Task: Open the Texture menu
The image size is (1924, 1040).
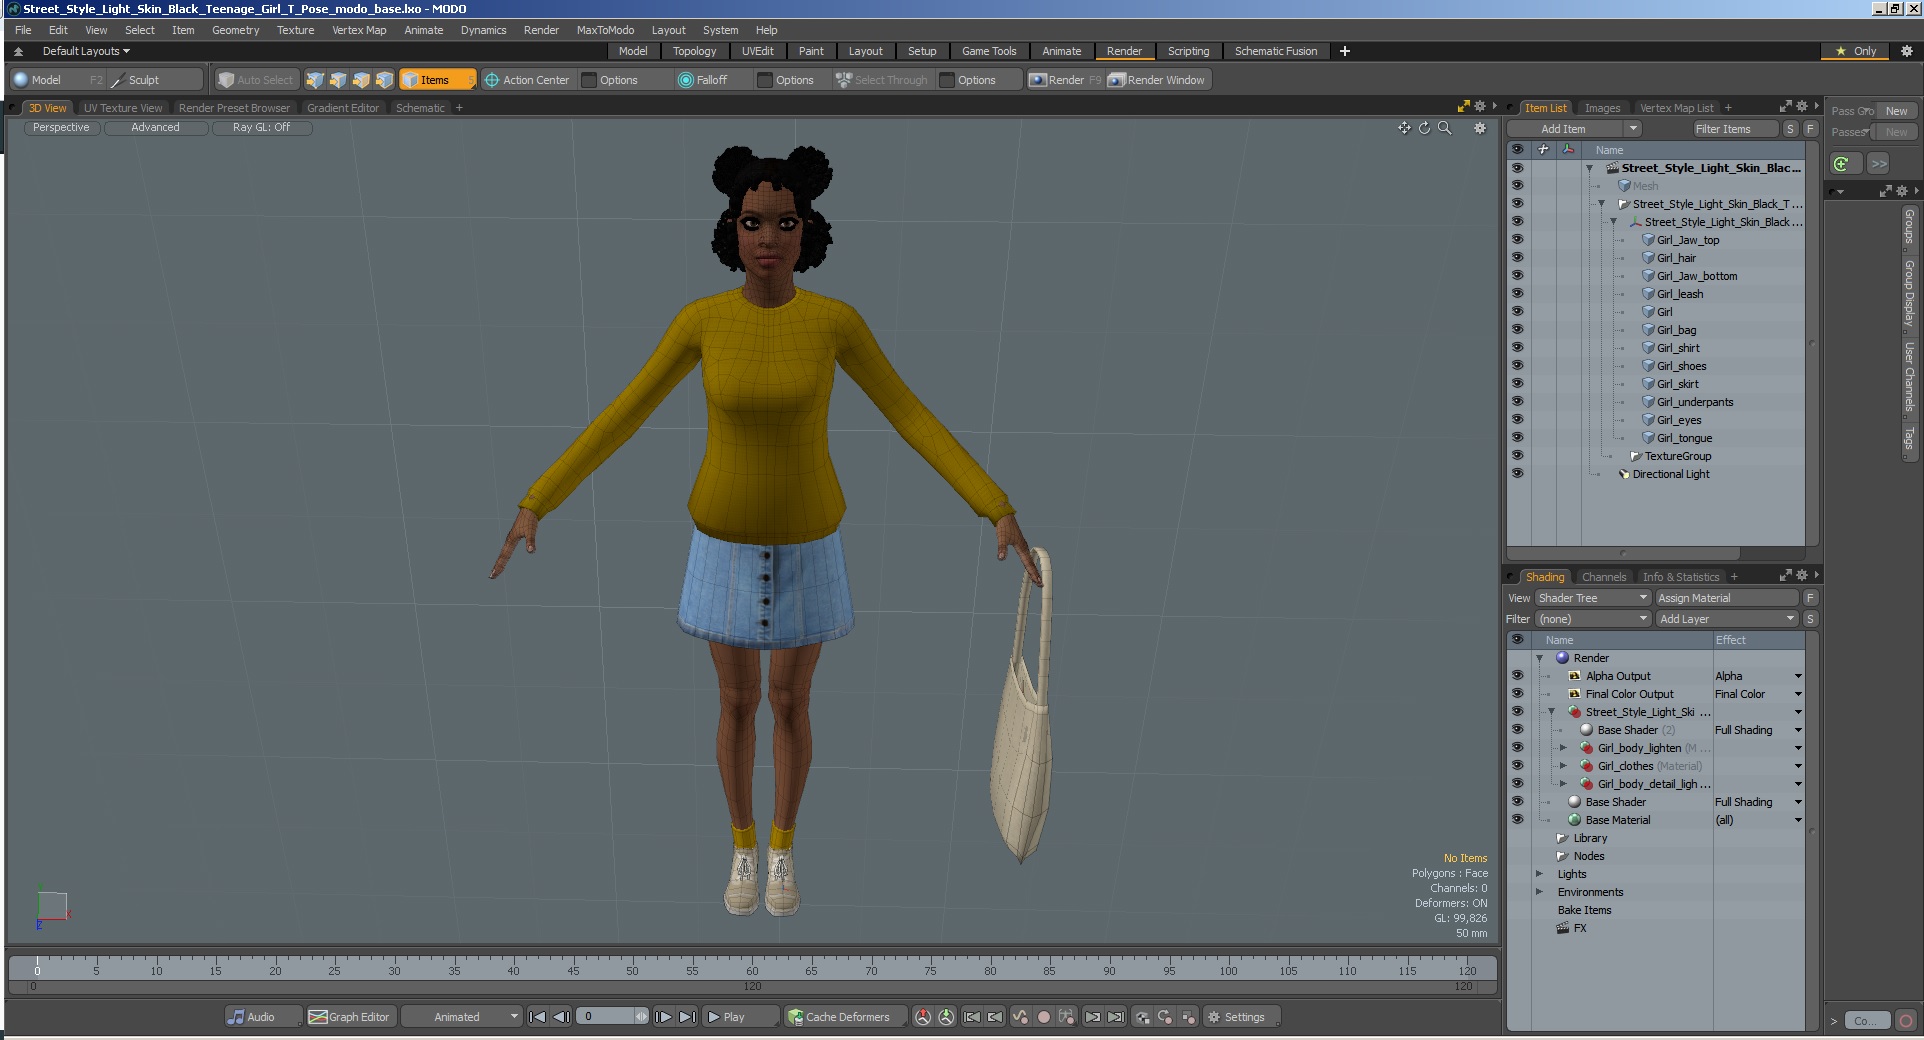Action: click(295, 30)
